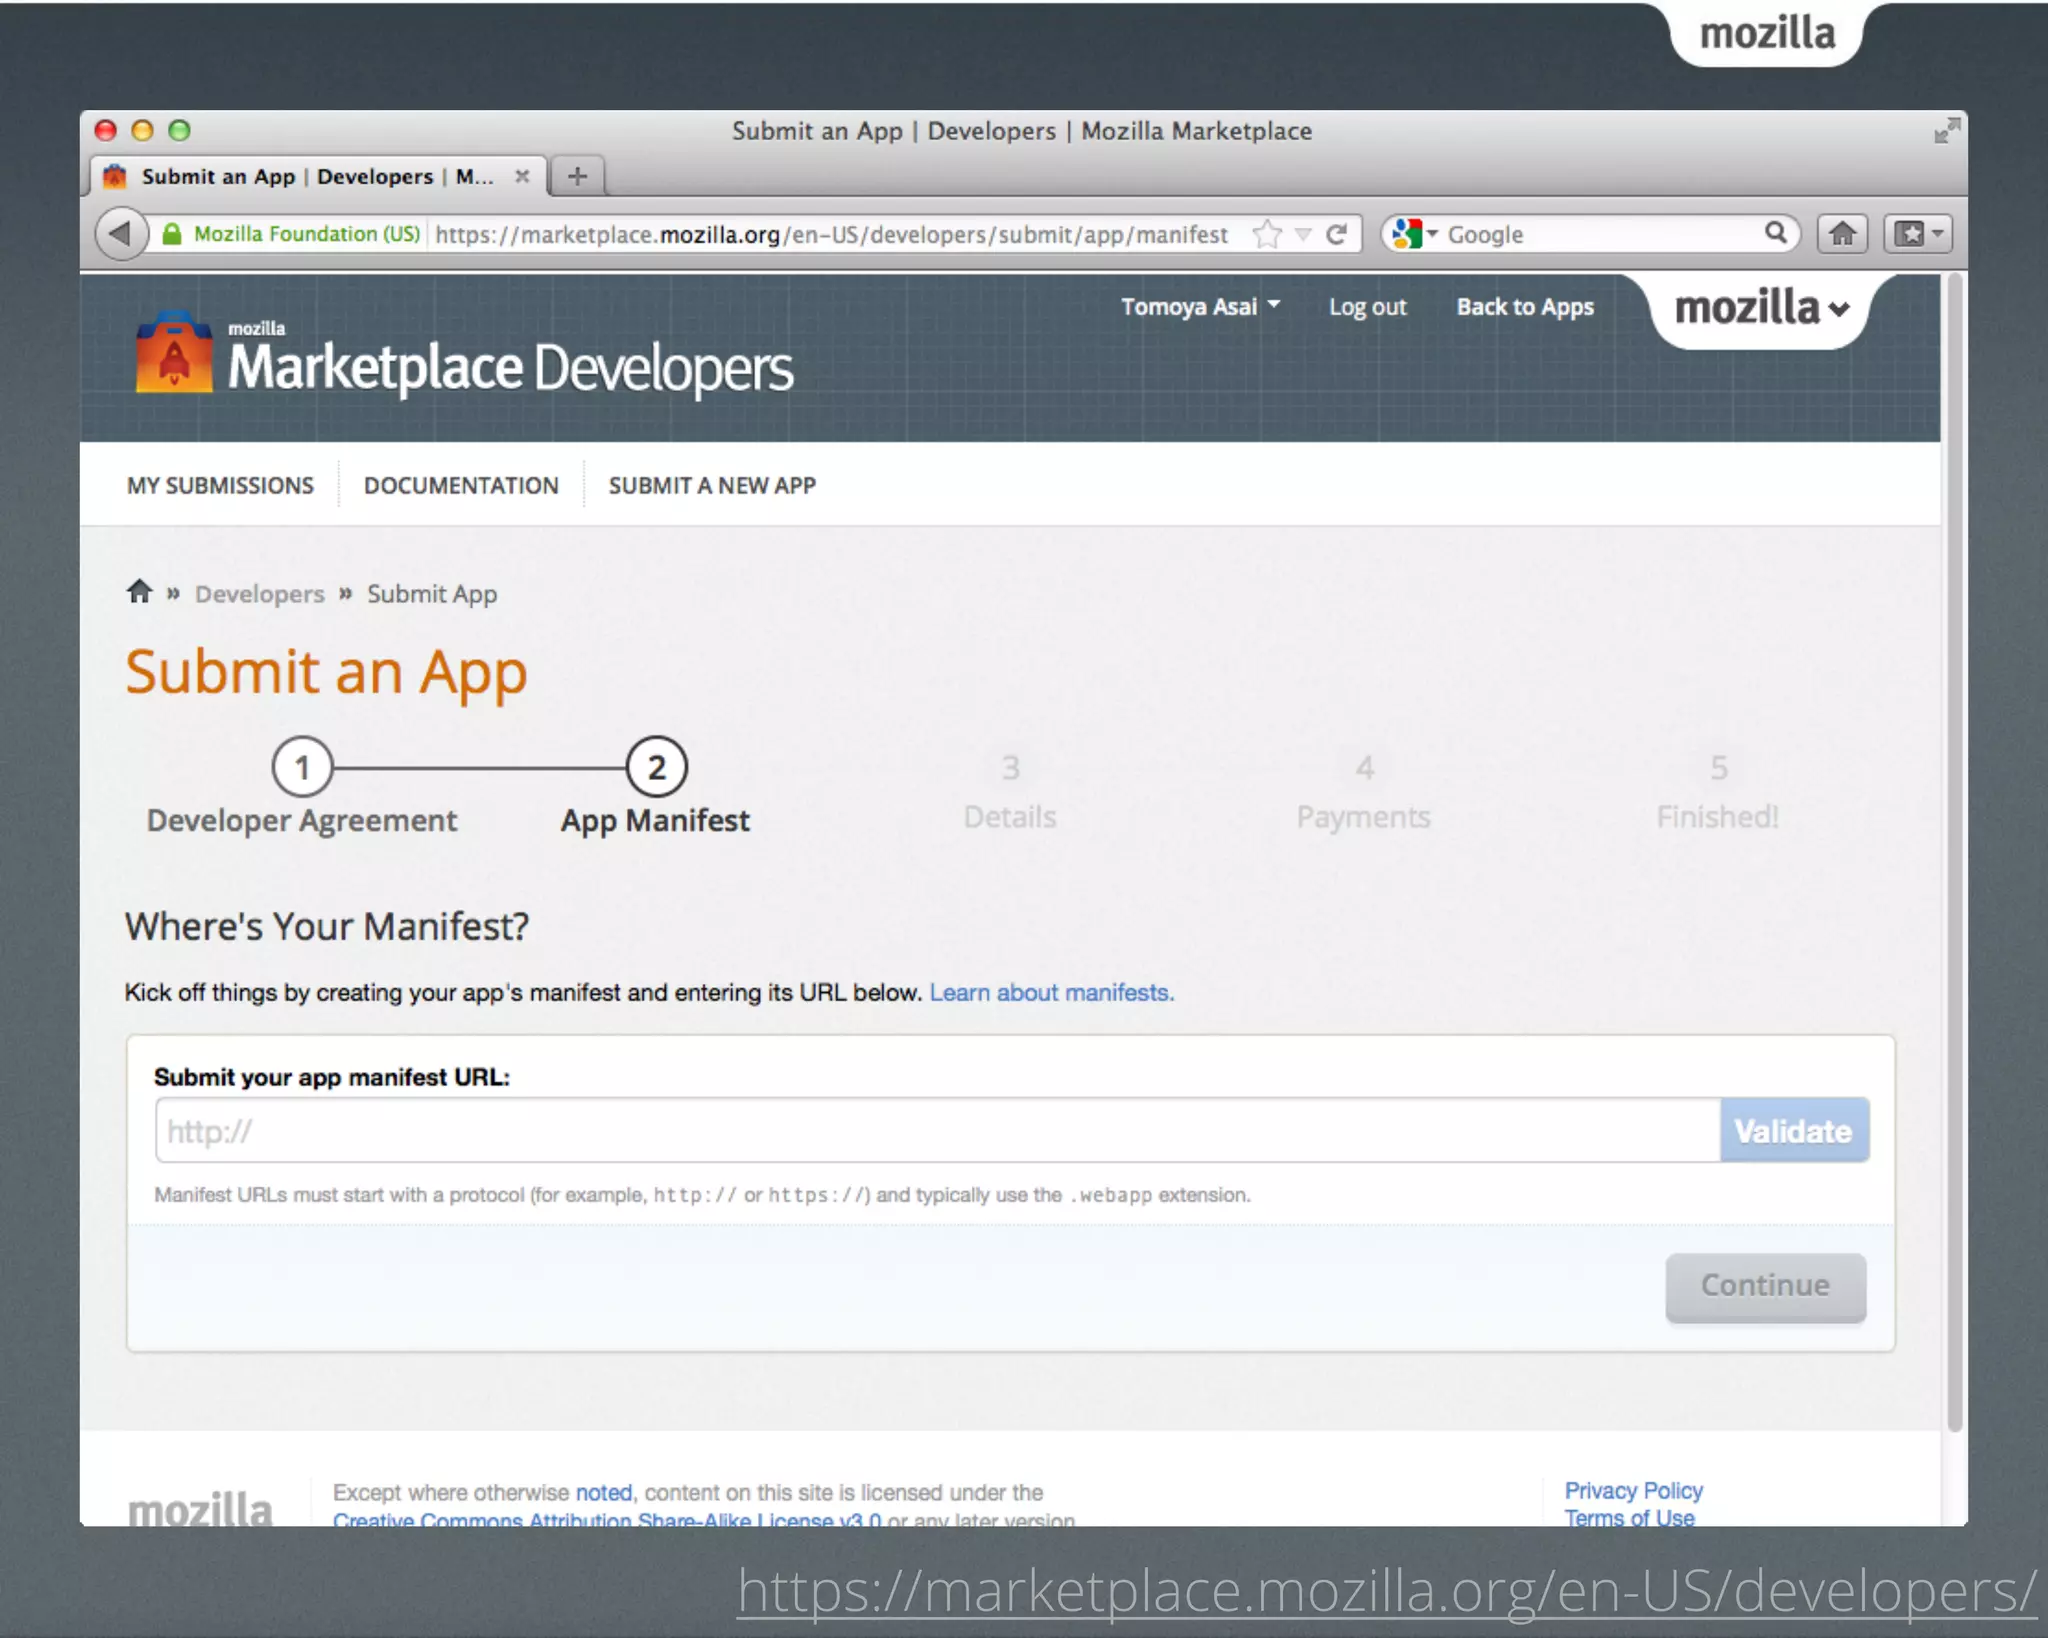Screen dimensions: 2048x1638
Task: Open a new tab with plus button
Action: point(577,177)
